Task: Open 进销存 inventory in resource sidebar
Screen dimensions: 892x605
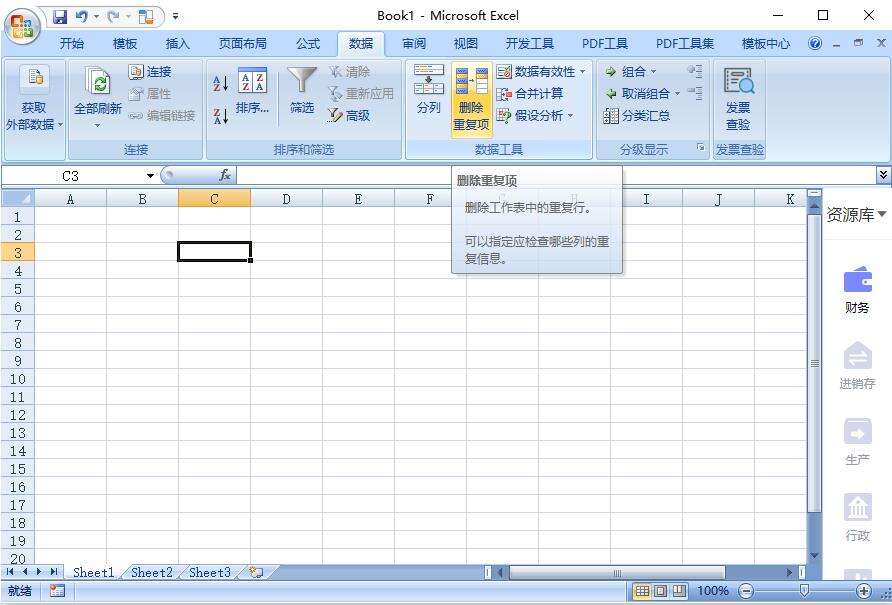Action: pyautogui.click(x=857, y=365)
